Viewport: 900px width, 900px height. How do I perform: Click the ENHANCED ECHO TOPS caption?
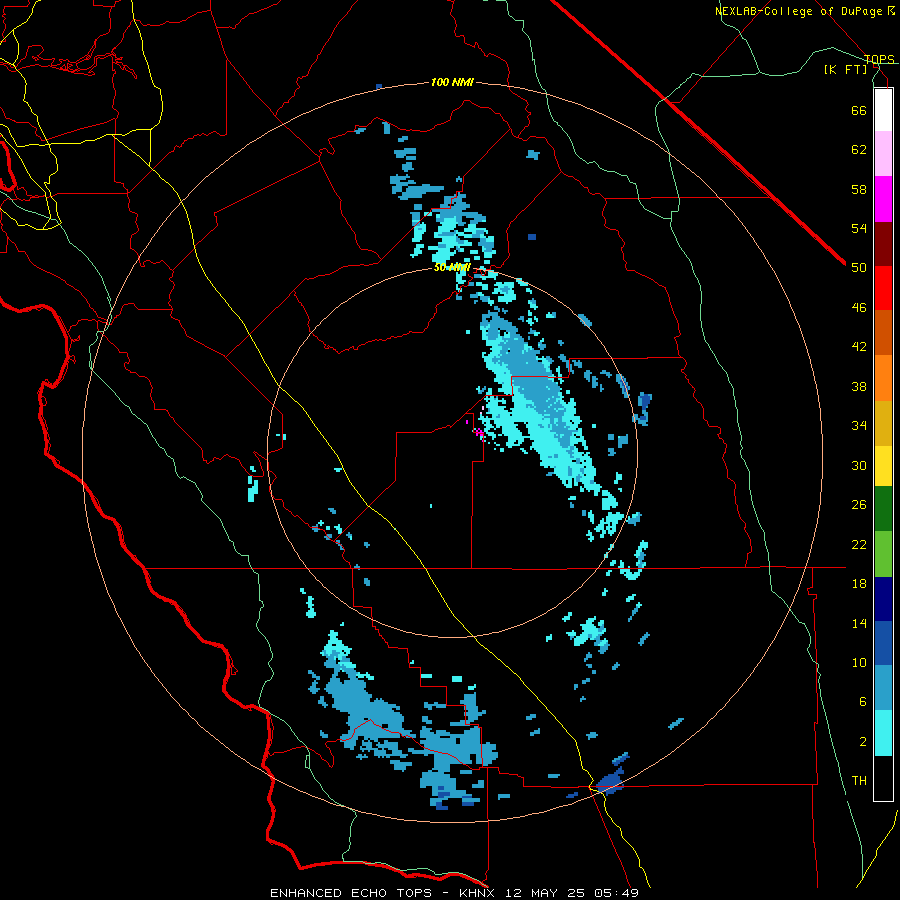pyautogui.click(x=351, y=893)
